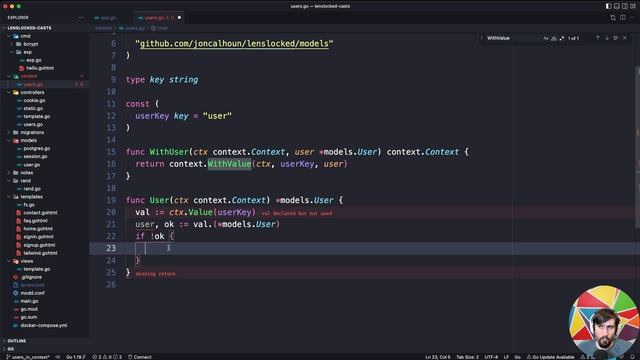Toggle Match Whole Word in find widget
This screenshot has height=360, width=640.
(554, 38)
